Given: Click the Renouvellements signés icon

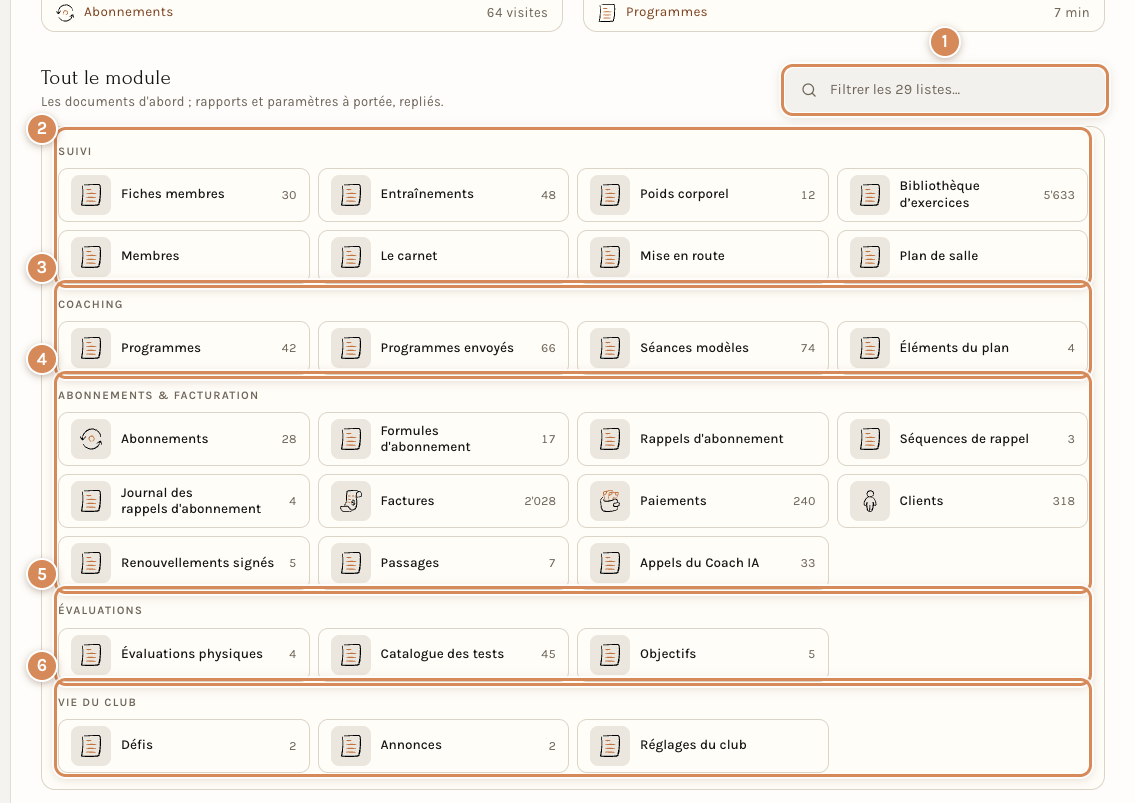Looking at the screenshot, I should coord(91,563).
